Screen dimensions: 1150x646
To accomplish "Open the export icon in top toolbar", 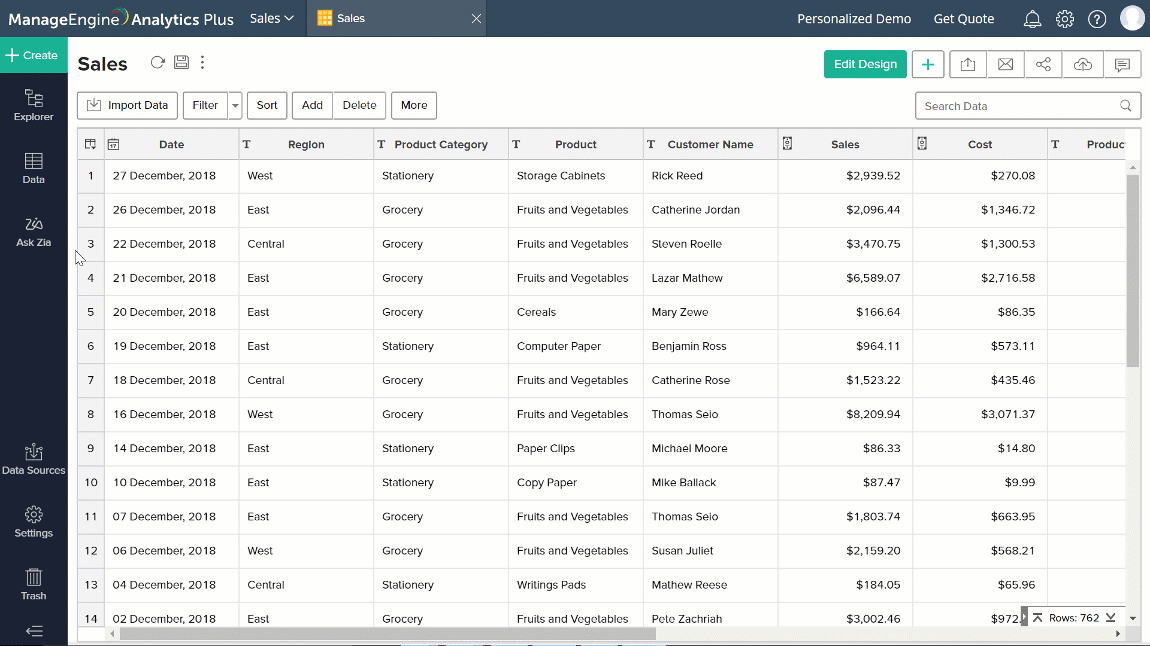I will point(967,64).
